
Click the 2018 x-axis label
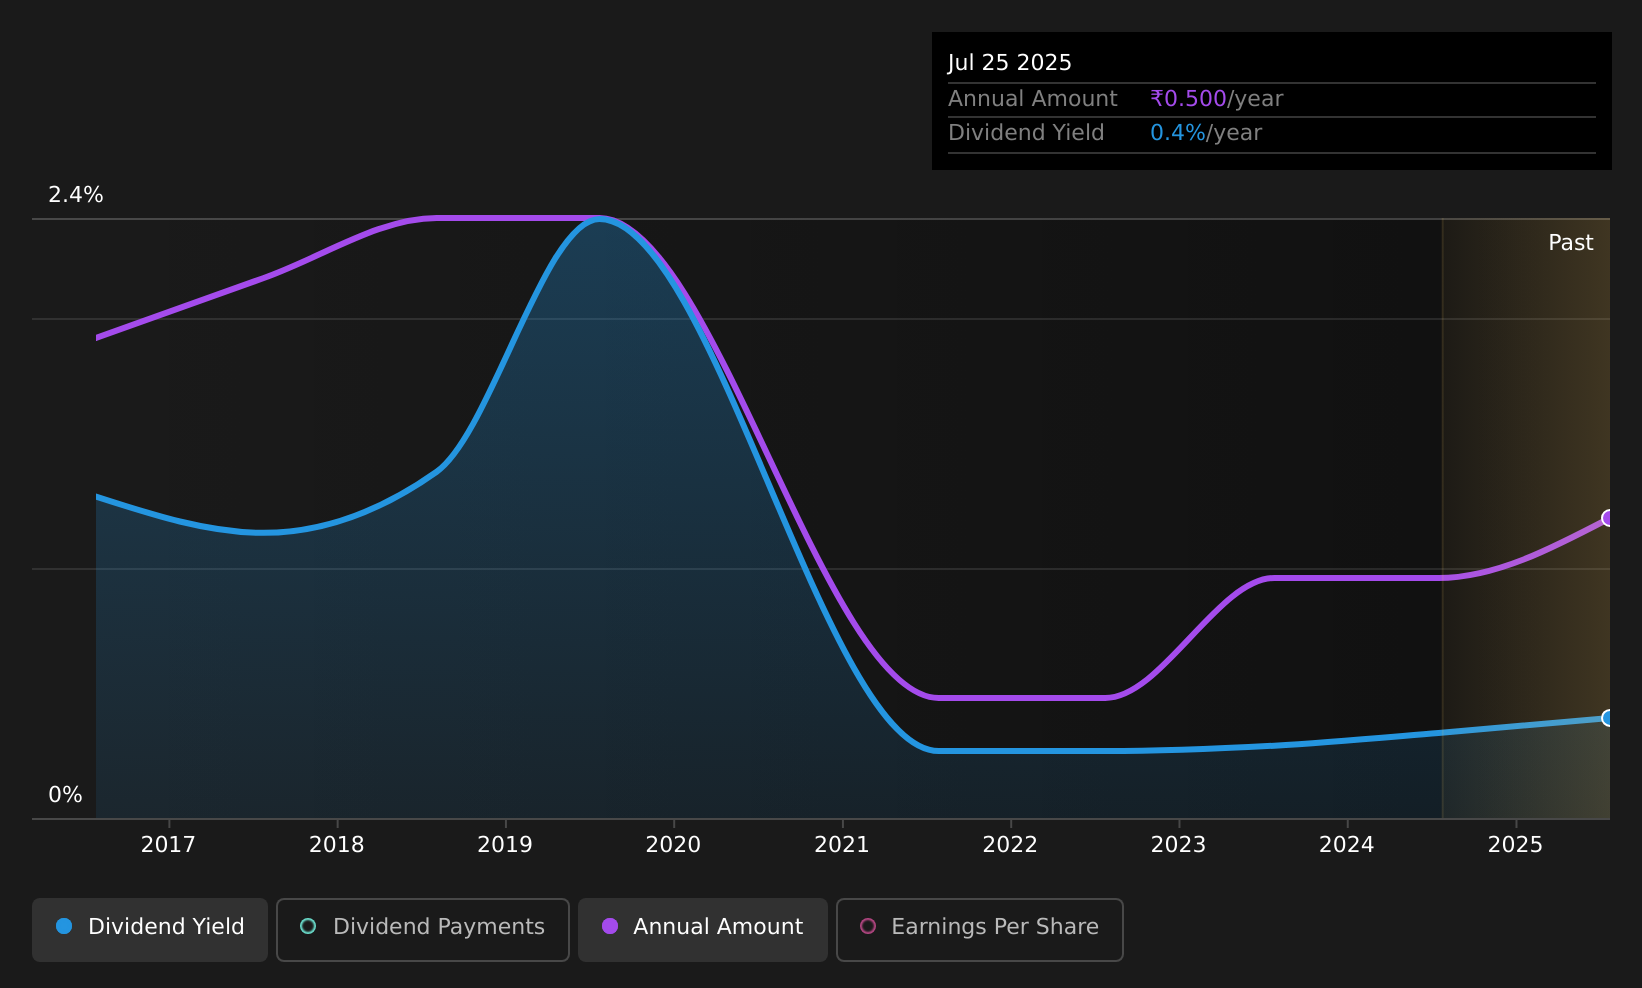[x=337, y=845]
